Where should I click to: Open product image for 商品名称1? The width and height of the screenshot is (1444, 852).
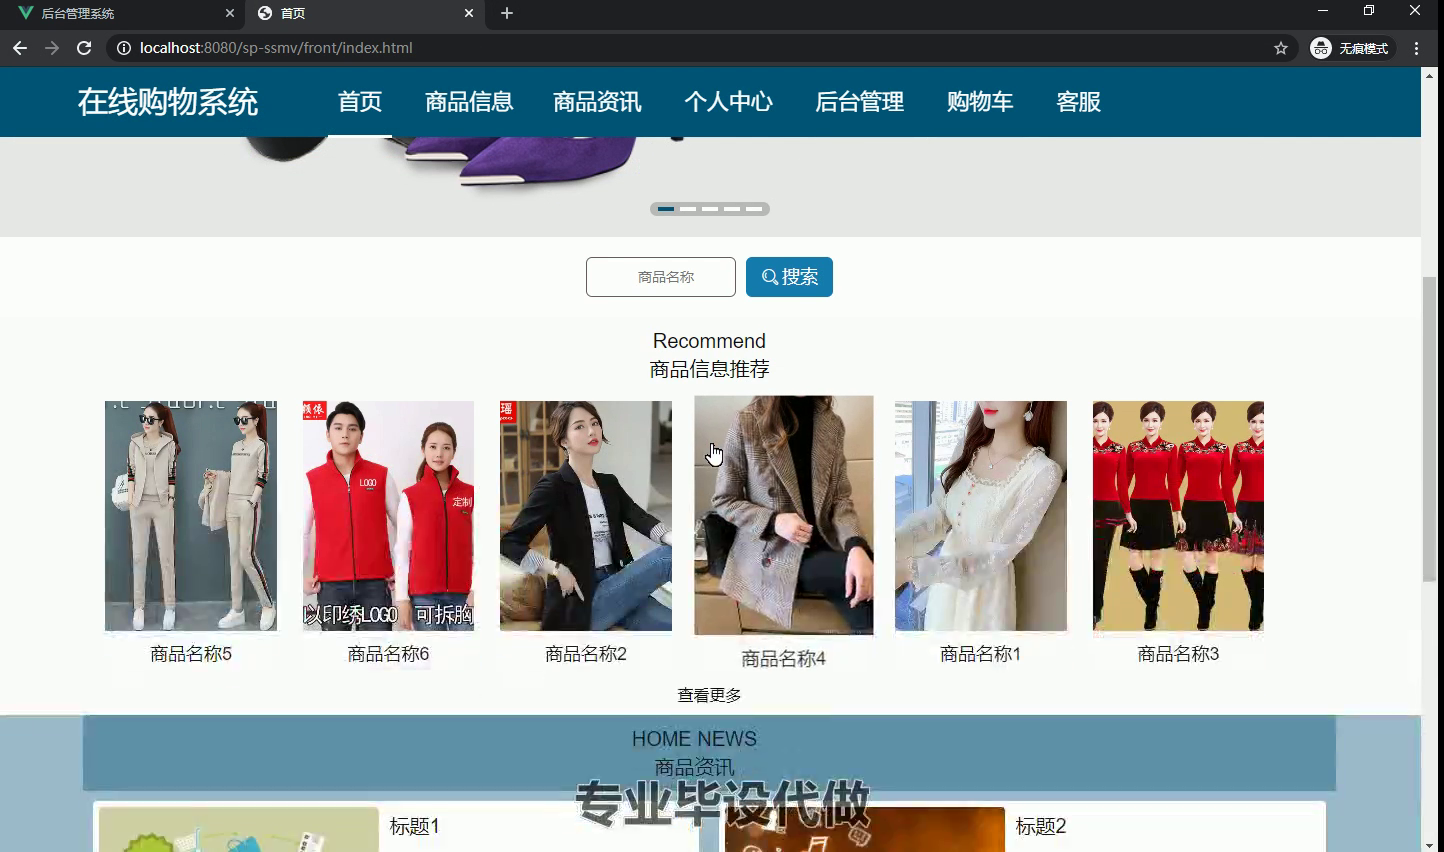pos(981,516)
